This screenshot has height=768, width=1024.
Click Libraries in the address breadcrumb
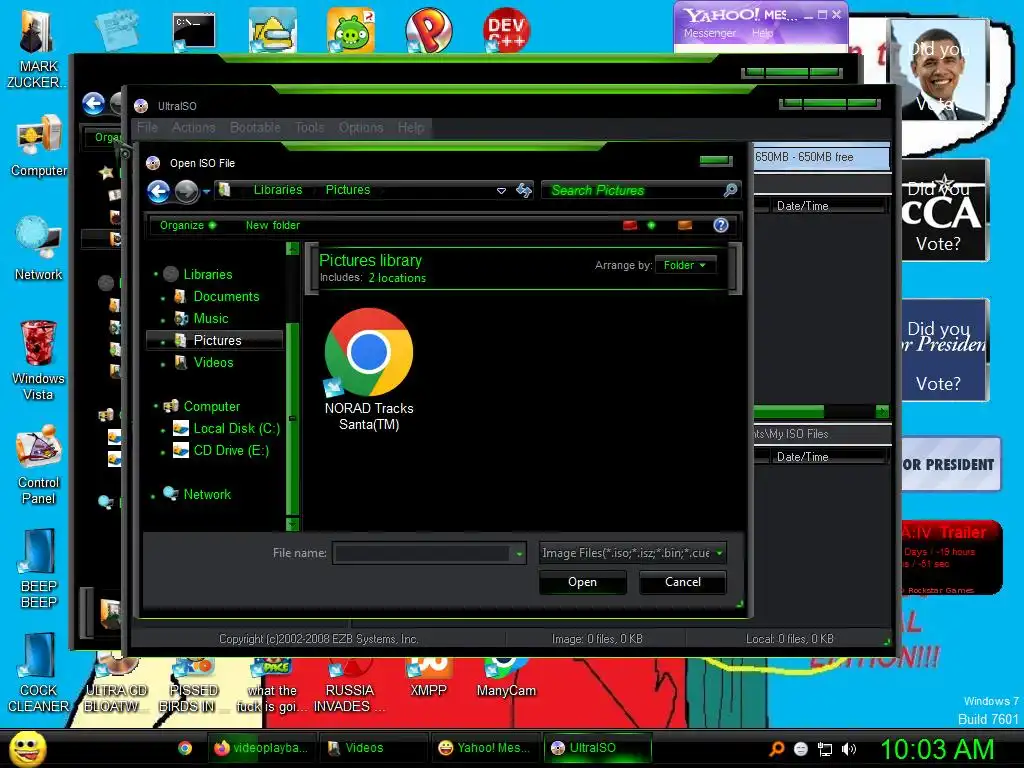tap(278, 190)
